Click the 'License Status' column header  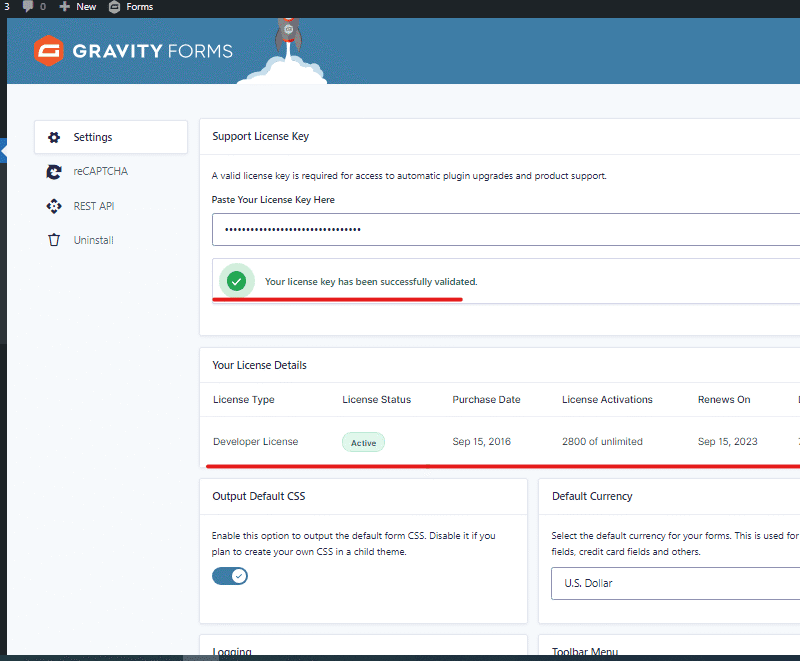pyautogui.click(x=377, y=400)
